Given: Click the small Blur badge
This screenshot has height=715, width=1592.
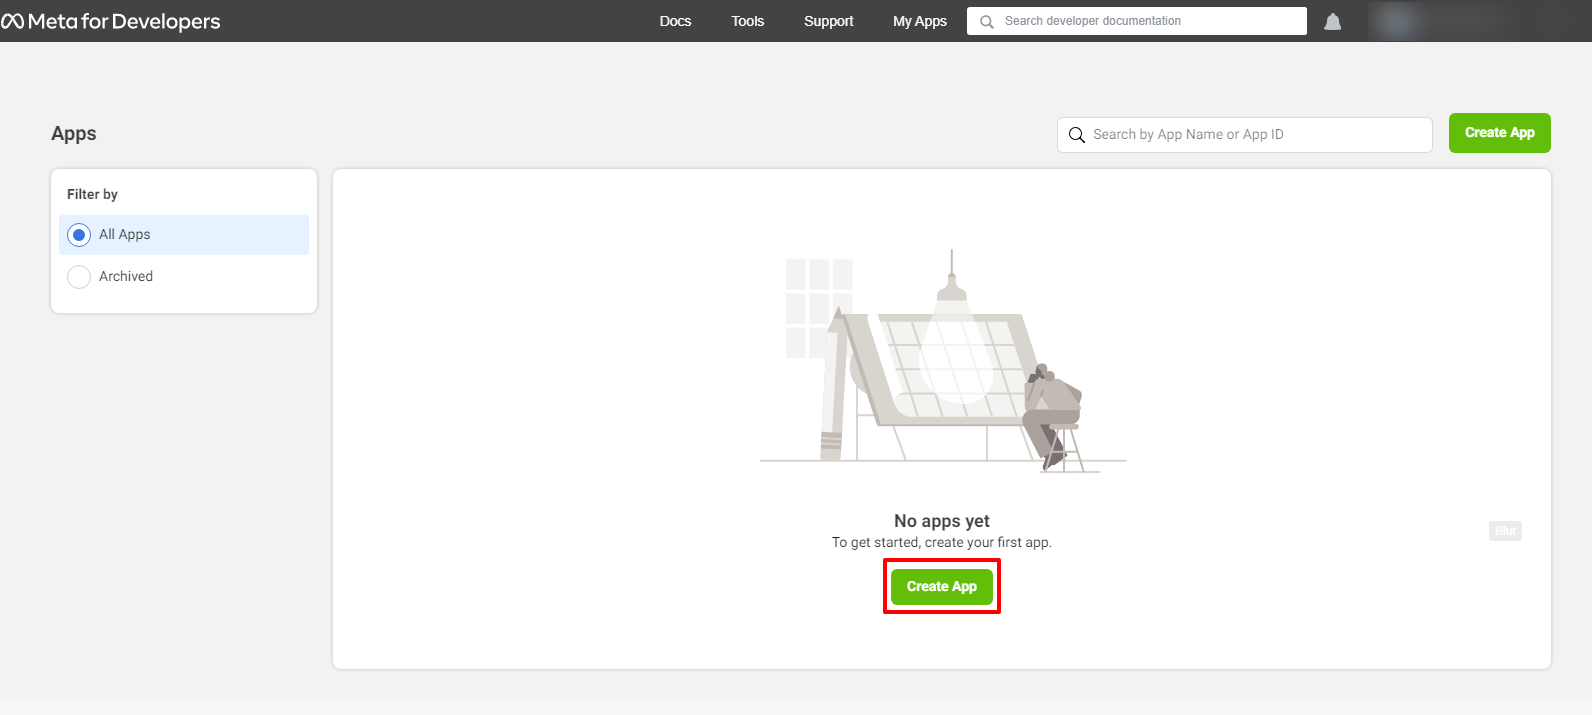Looking at the screenshot, I should pos(1505,531).
